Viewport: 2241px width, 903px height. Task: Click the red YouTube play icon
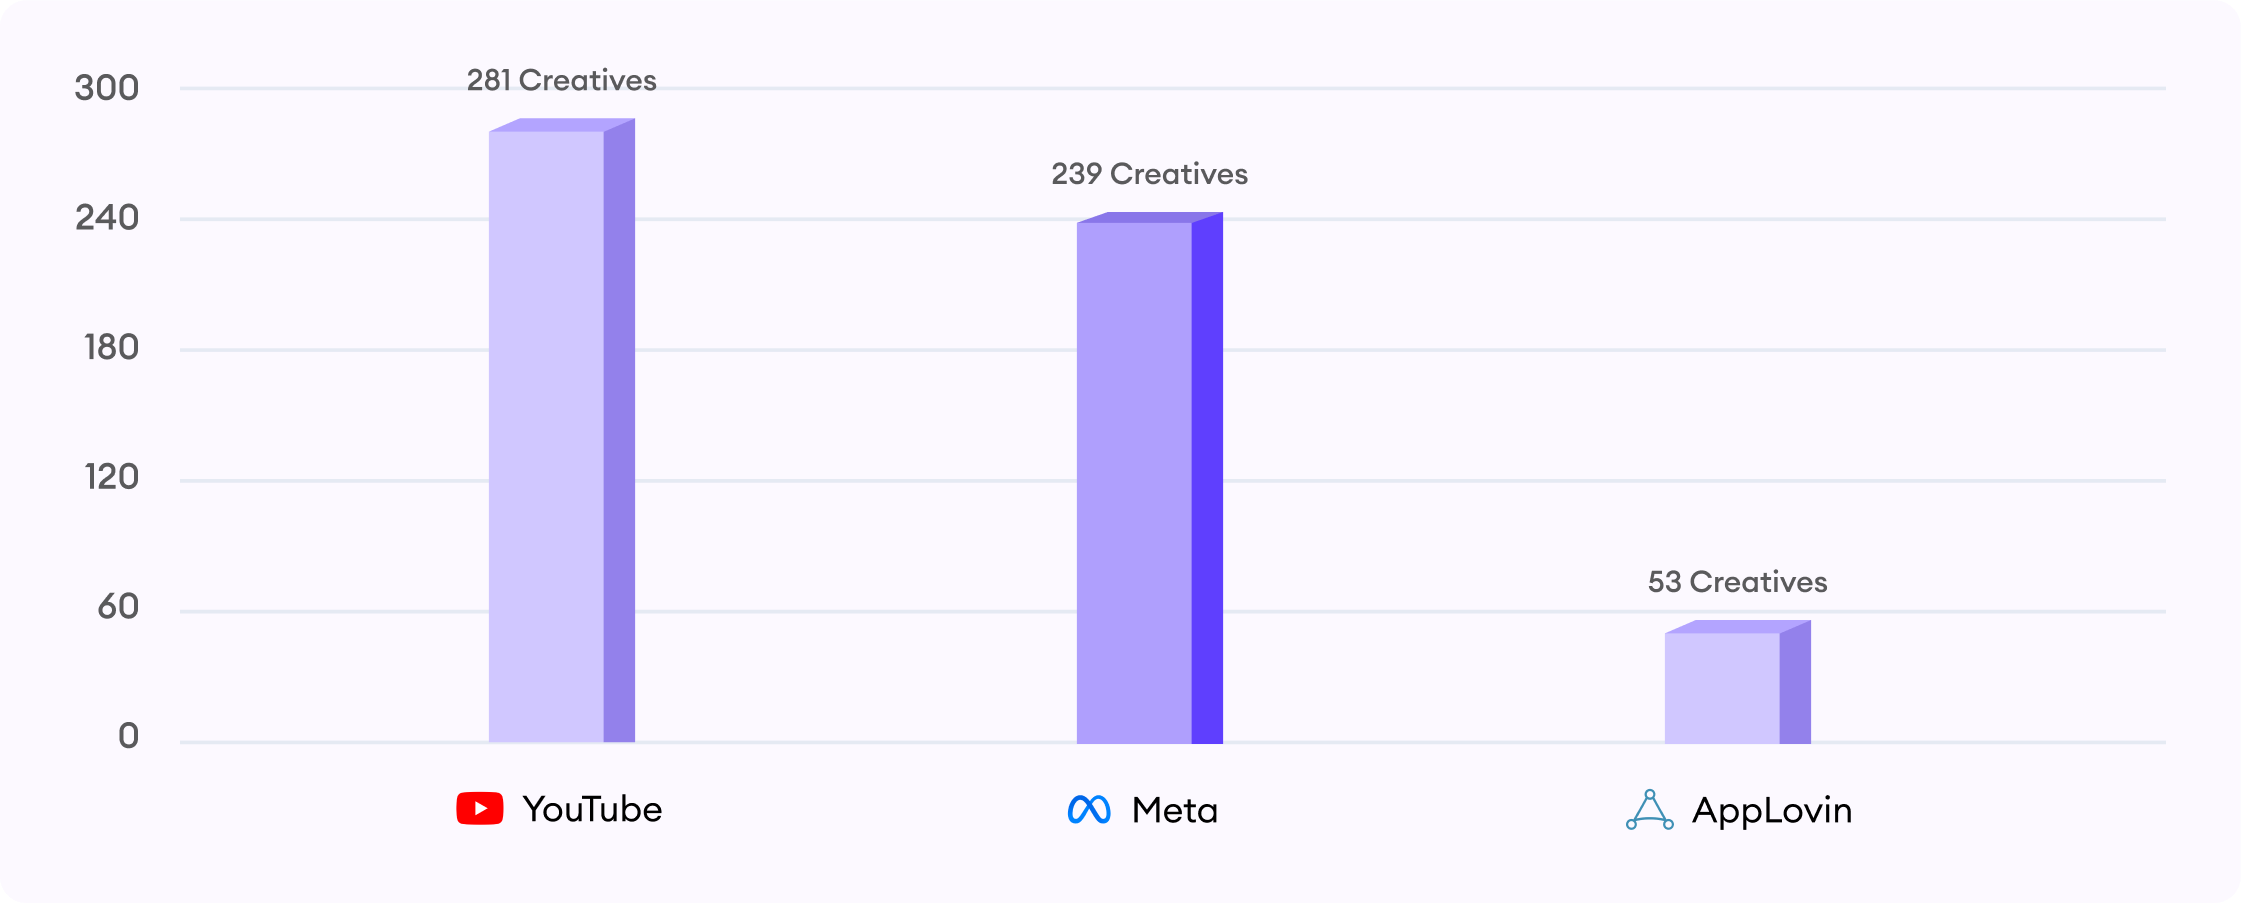(x=480, y=808)
